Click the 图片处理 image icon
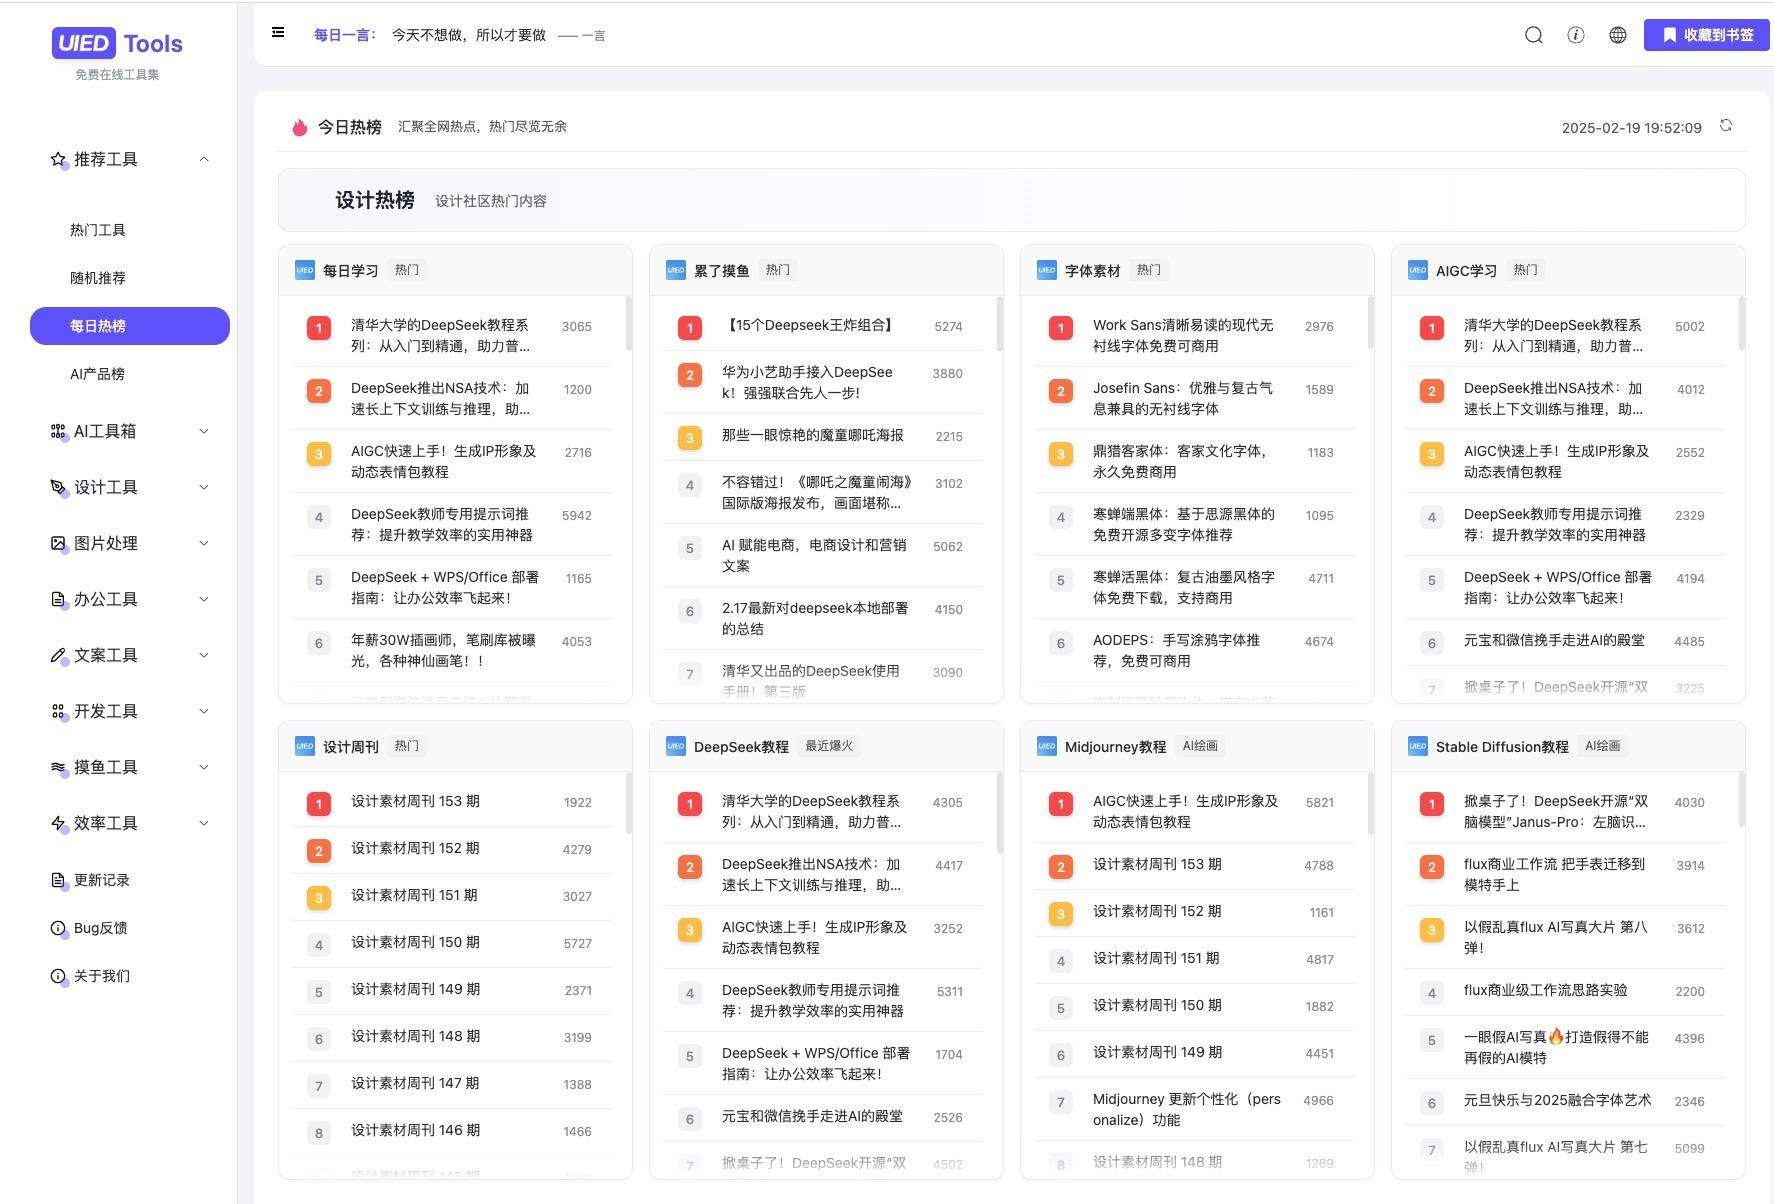Image resolution: width=1774 pixels, height=1204 pixels. pos(58,544)
